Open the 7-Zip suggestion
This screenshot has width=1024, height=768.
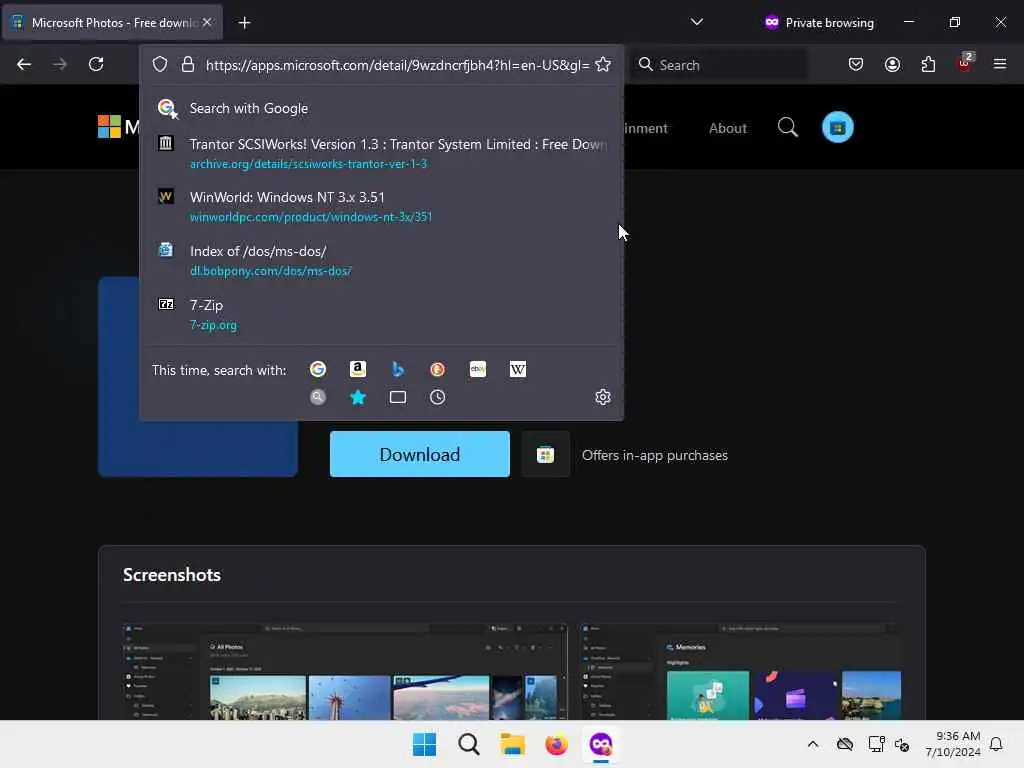point(381,314)
